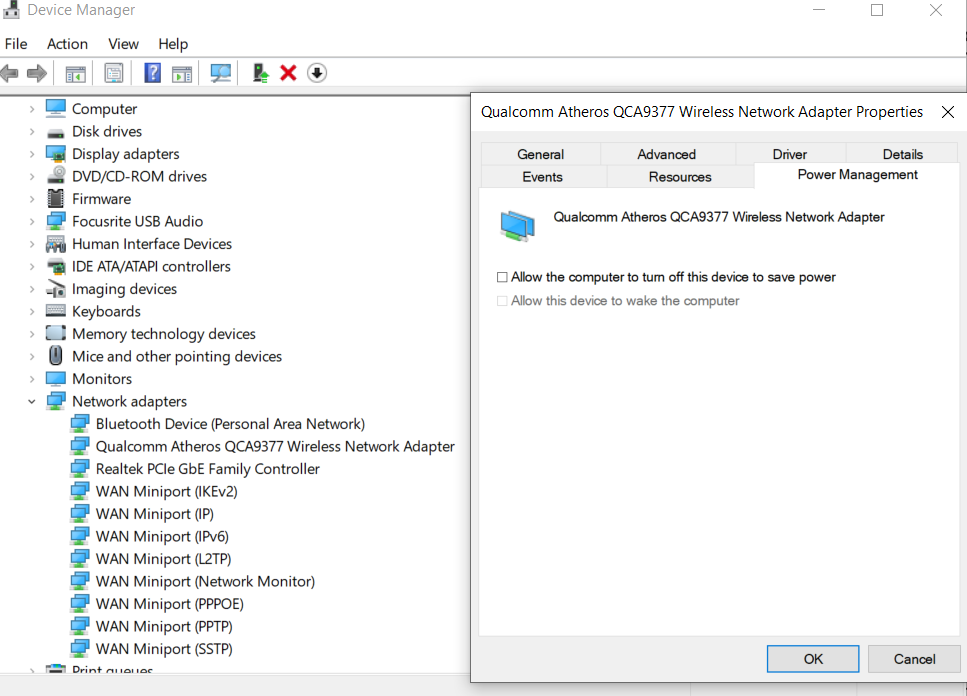Scan for hardware changes toolbar icon
Image resolution: width=967 pixels, height=696 pixels.
(x=220, y=73)
